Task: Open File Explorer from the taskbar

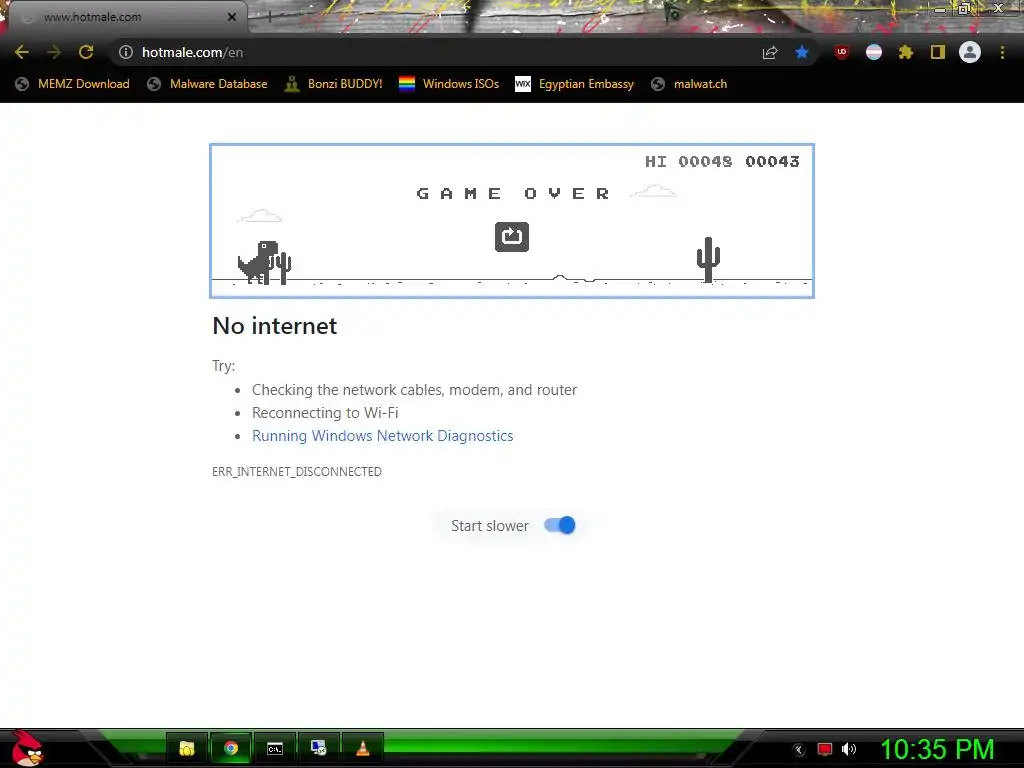Action: (187, 748)
